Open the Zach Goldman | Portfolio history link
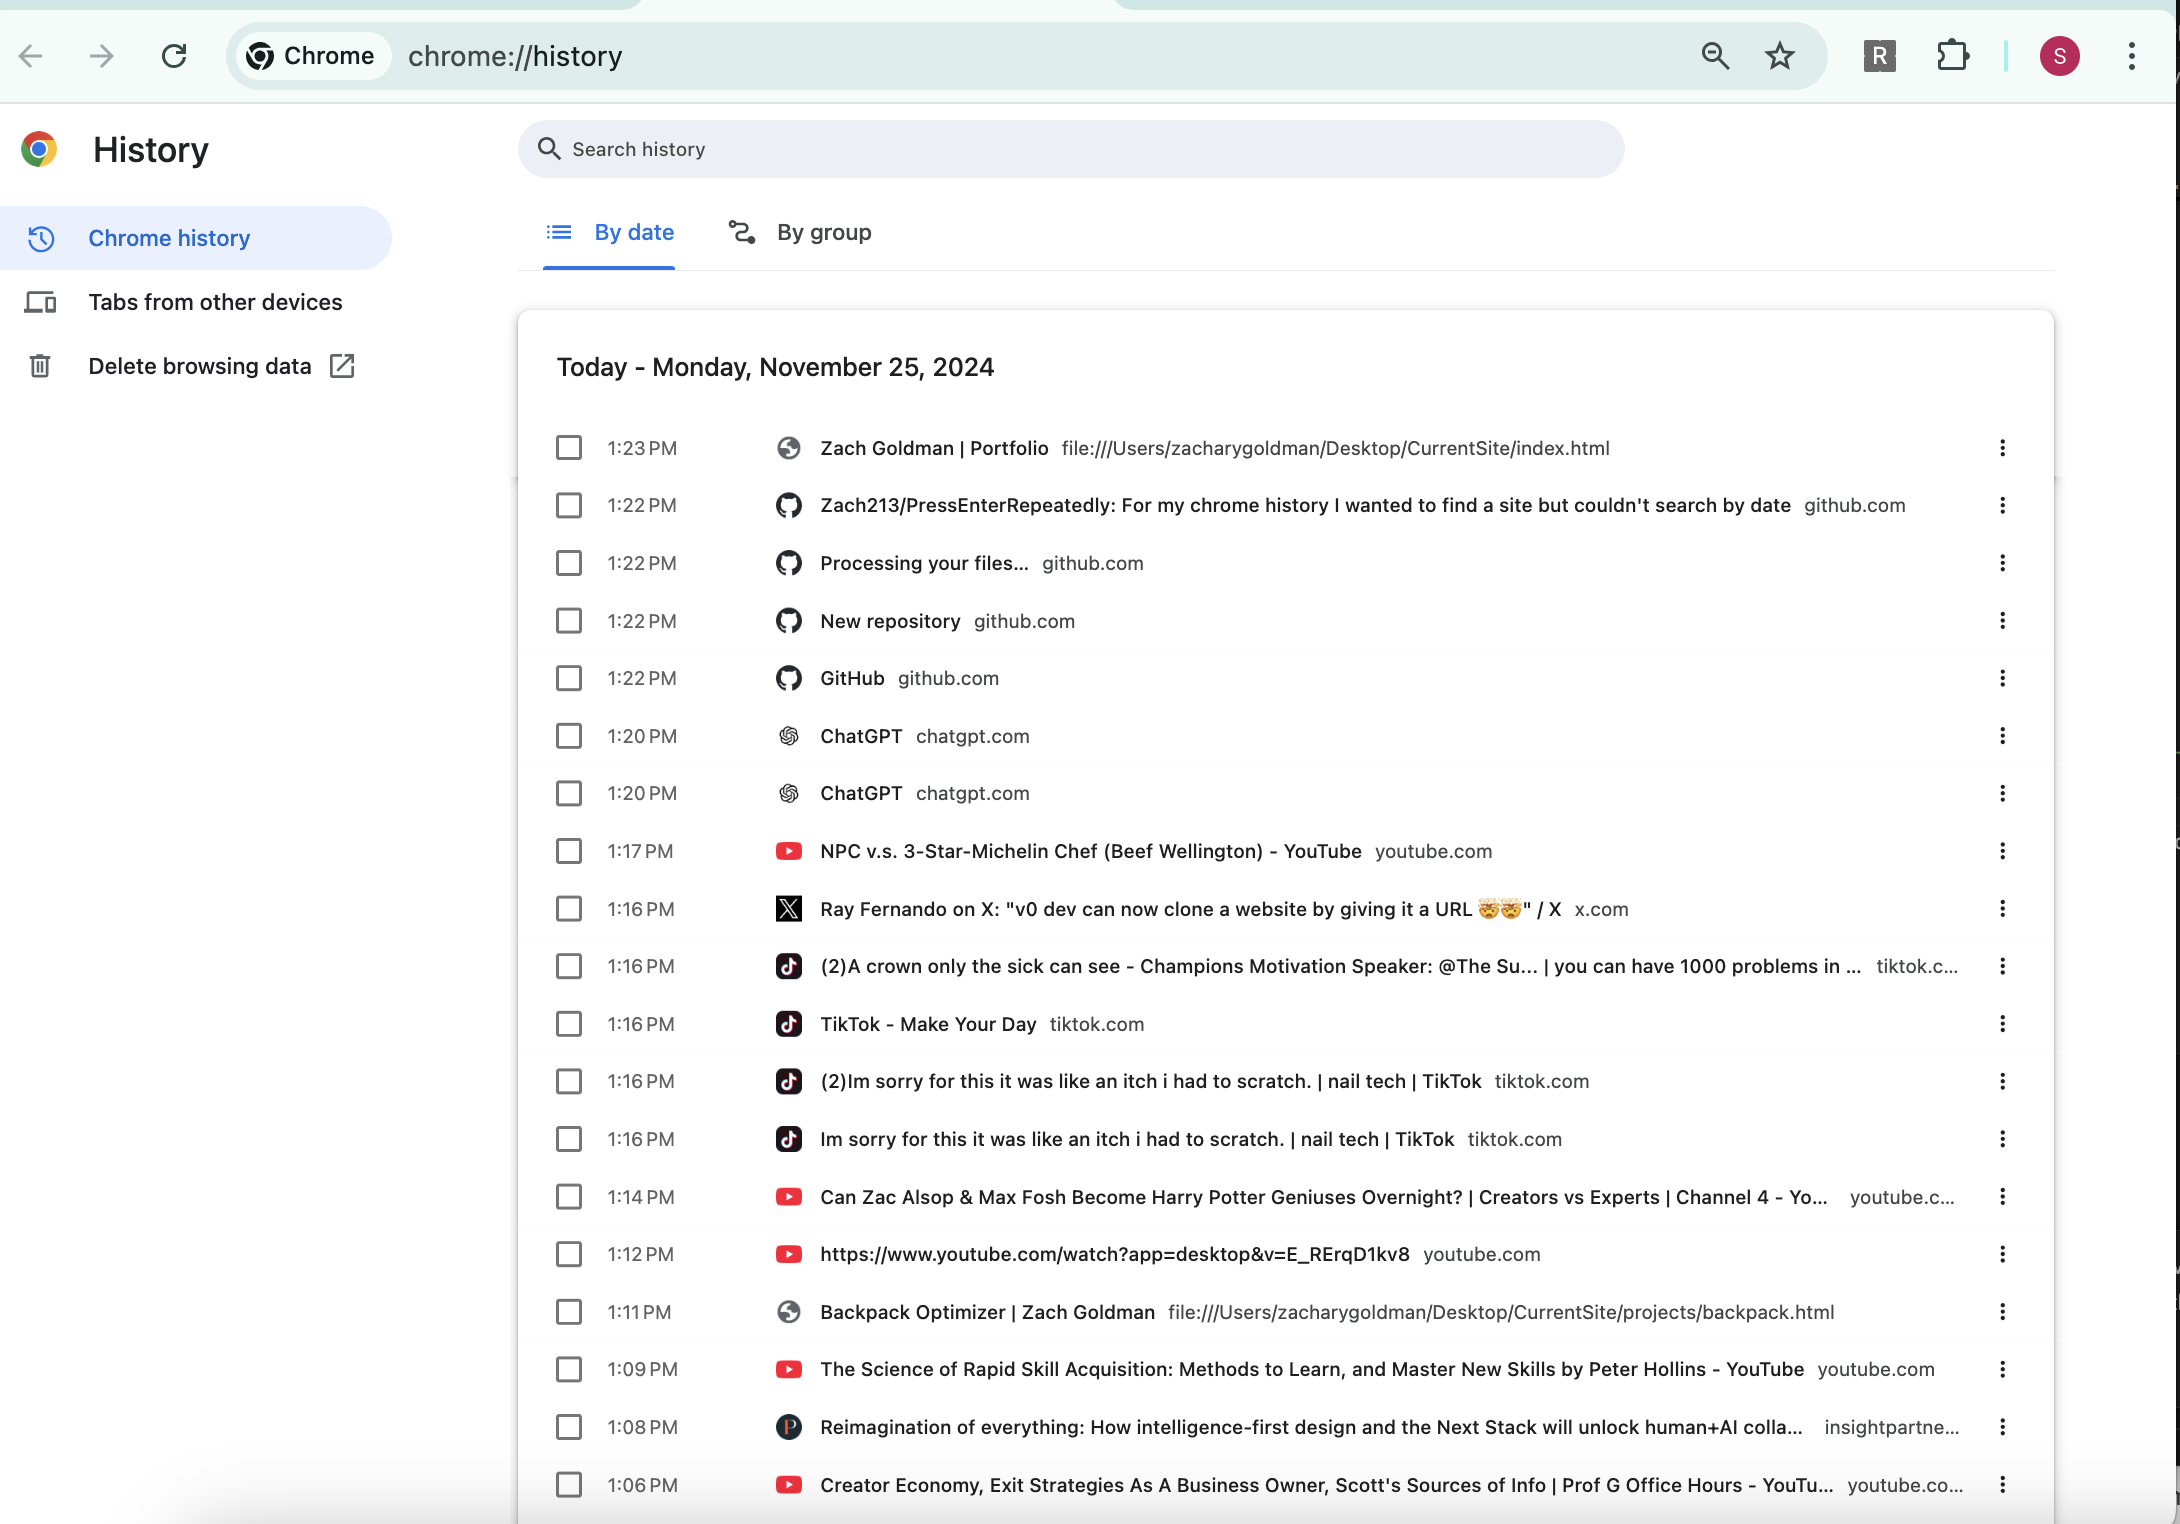Image resolution: width=2180 pixels, height=1524 pixels. 934,448
